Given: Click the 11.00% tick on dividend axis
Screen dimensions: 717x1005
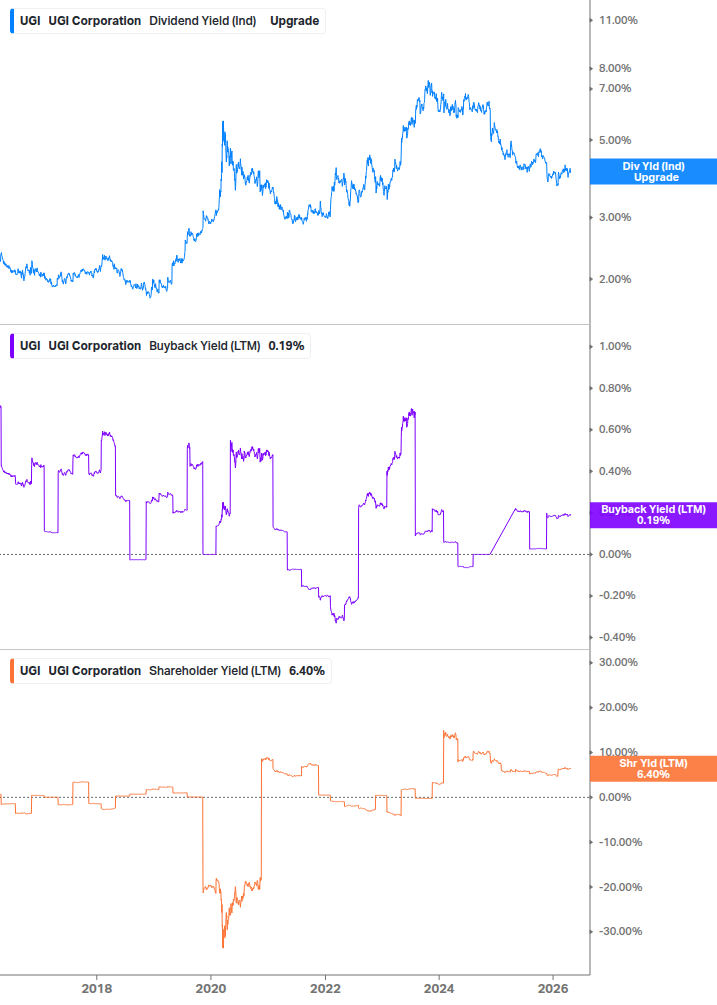Looking at the screenshot, I should (x=618, y=21).
